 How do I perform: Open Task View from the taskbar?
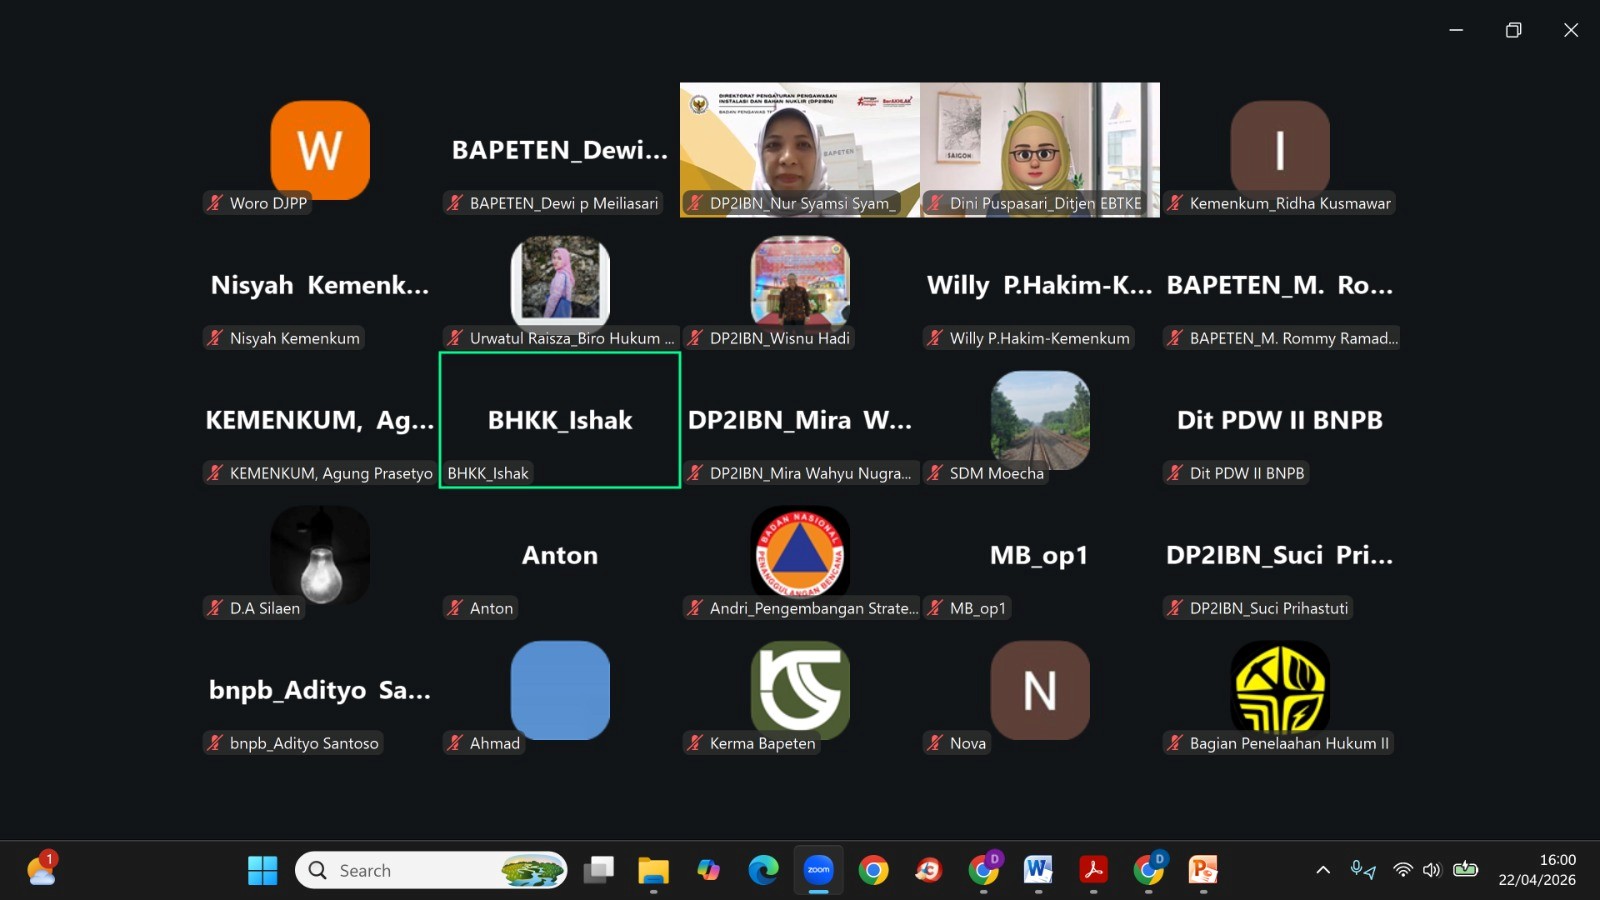[598, 870]
